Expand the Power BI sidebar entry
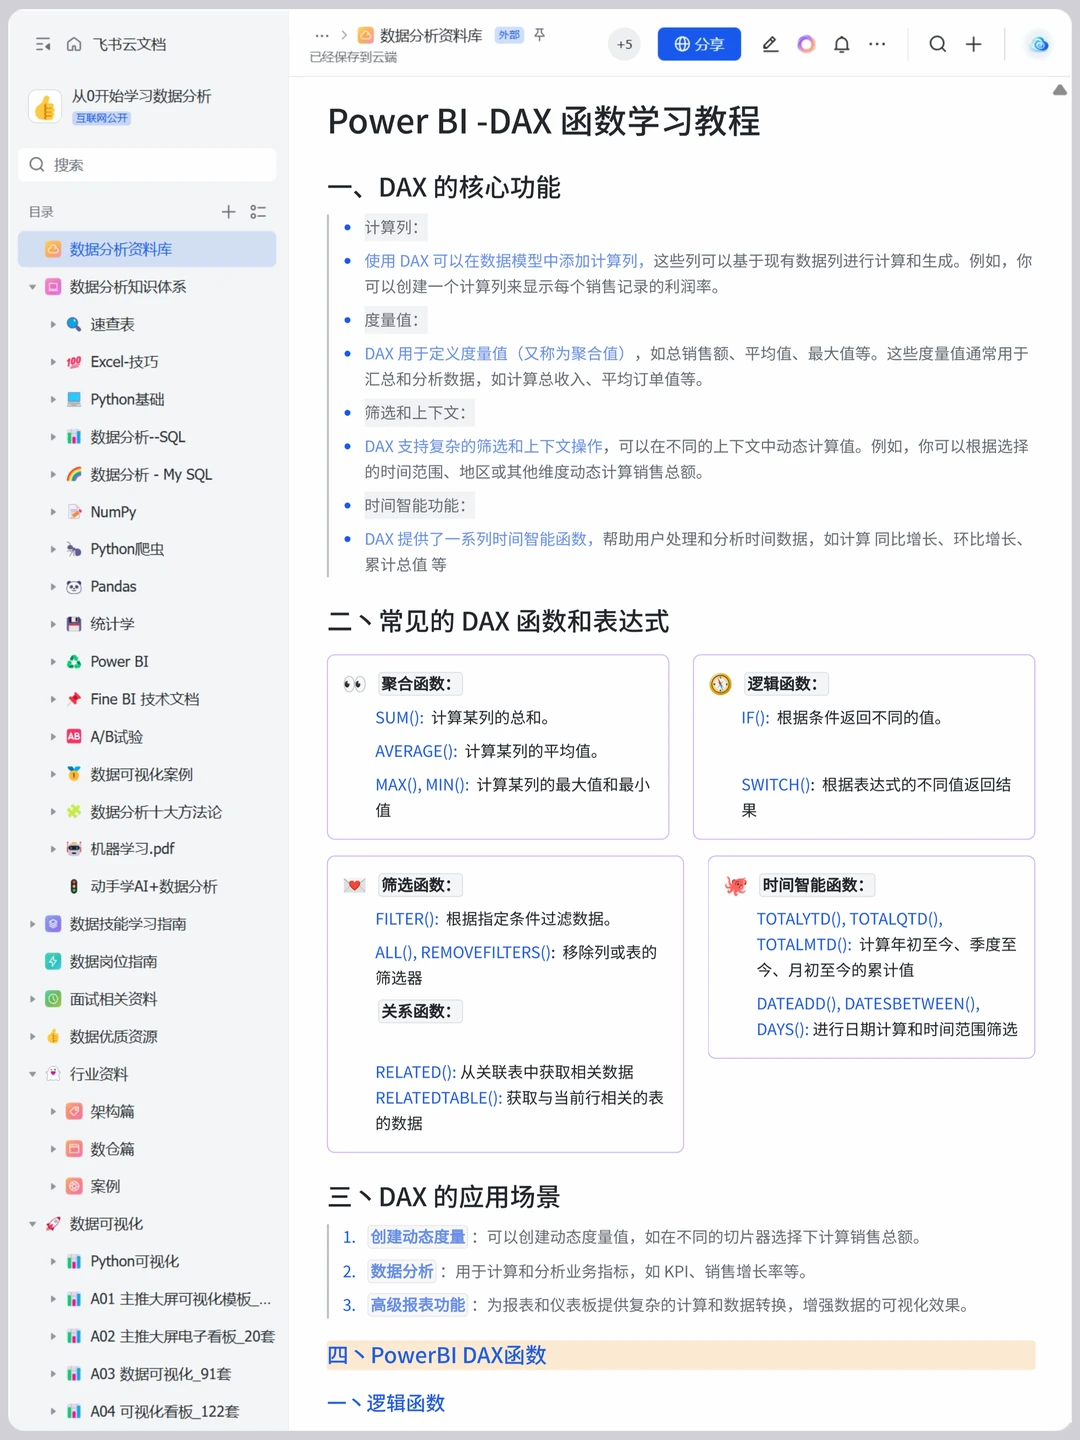Image resolution: width=1080 pixels, height=1440 pixels. 53,661
